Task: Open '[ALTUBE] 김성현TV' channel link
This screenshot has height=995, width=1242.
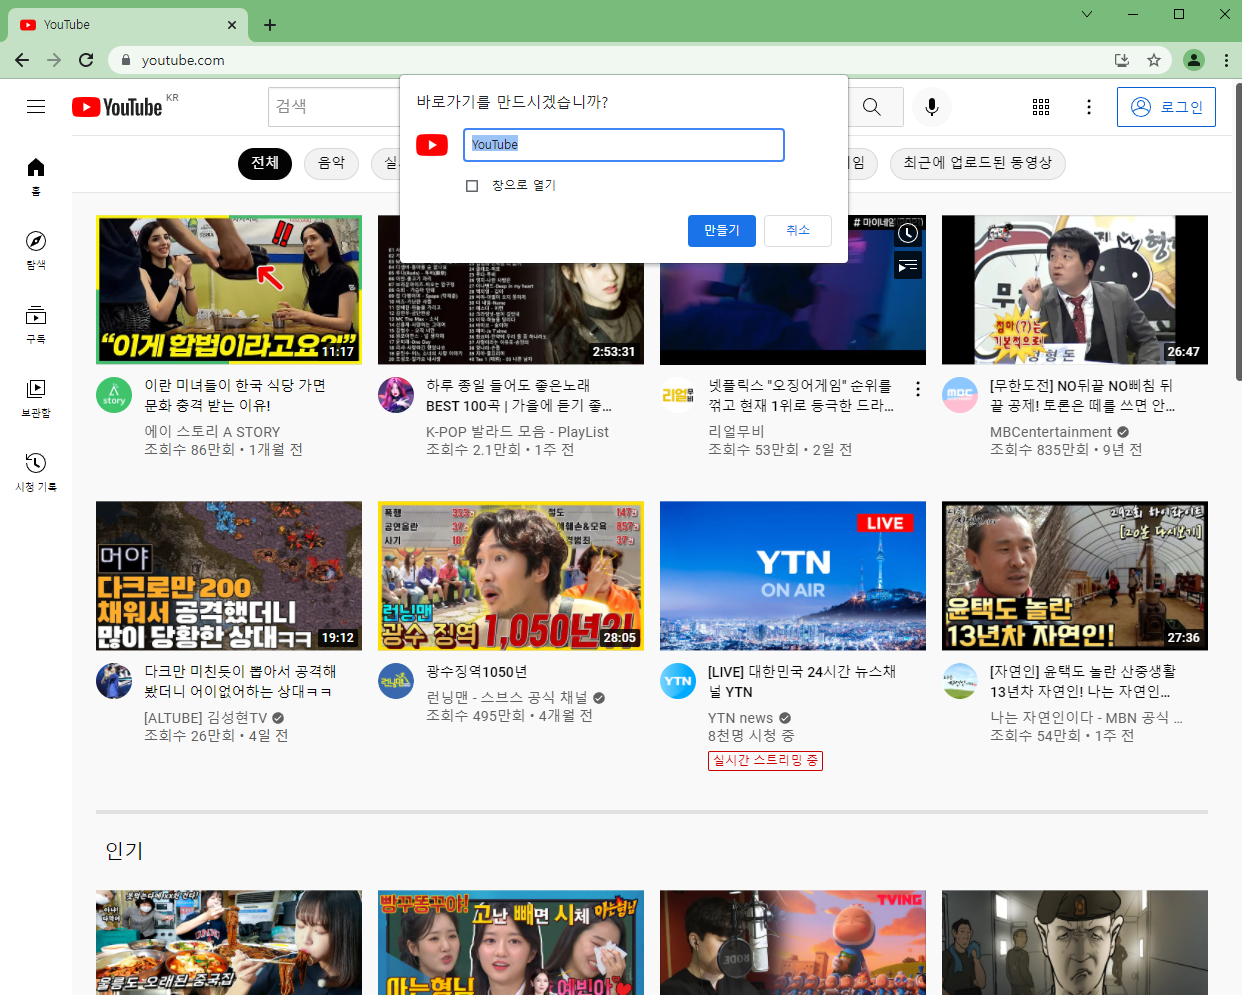Action: pyautogui.click(x=206, y=718)
